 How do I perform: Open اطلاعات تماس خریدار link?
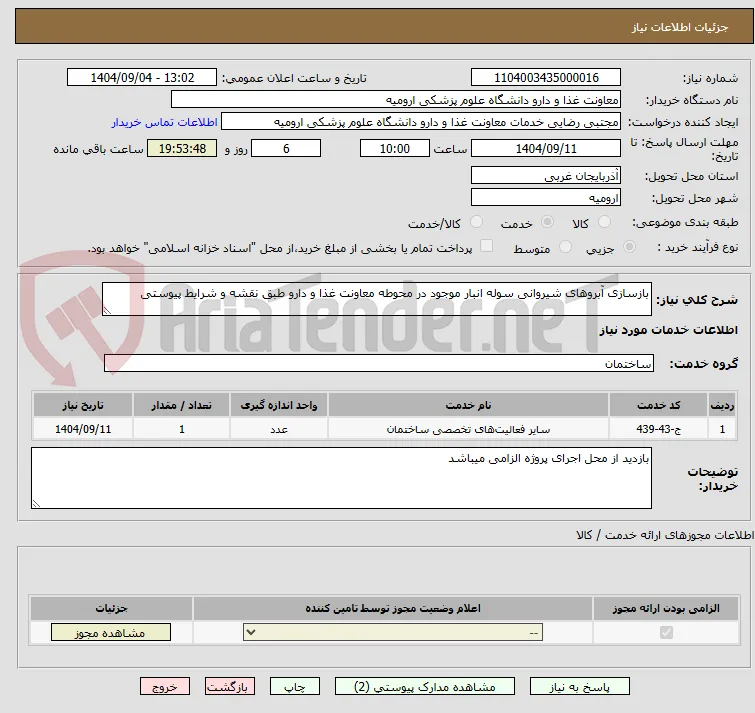point(165,122)
